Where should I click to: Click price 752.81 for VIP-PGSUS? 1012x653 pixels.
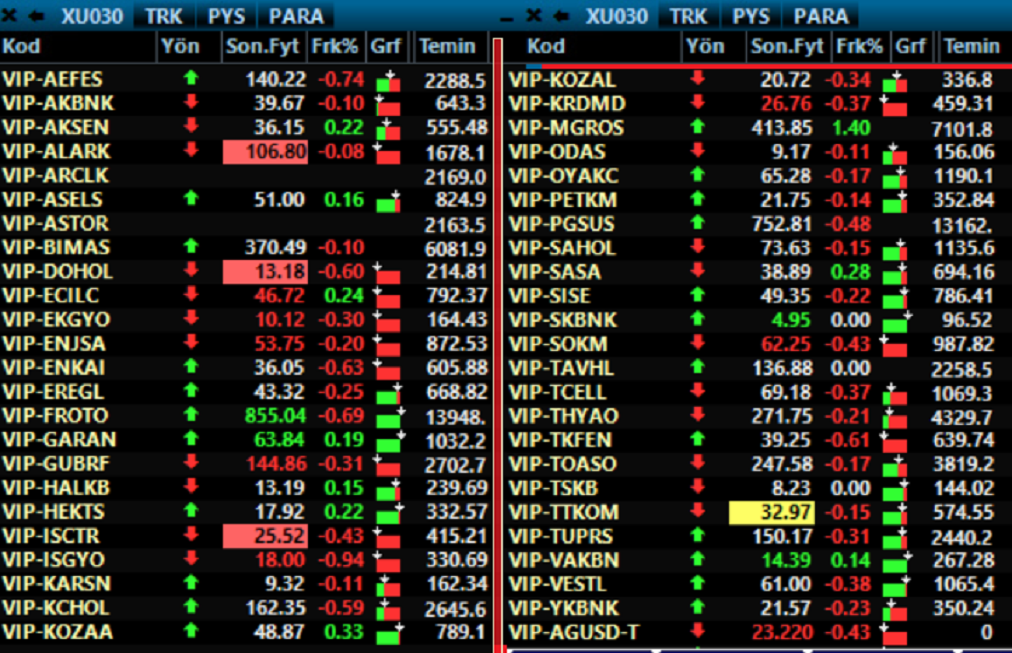(x=782, y=224)
